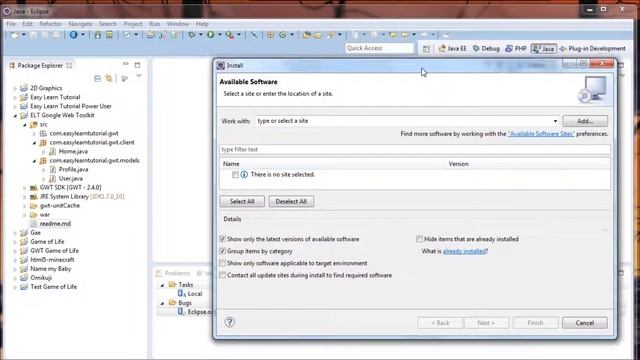Expand the GWT SDK library node

(x=24, y=188)
